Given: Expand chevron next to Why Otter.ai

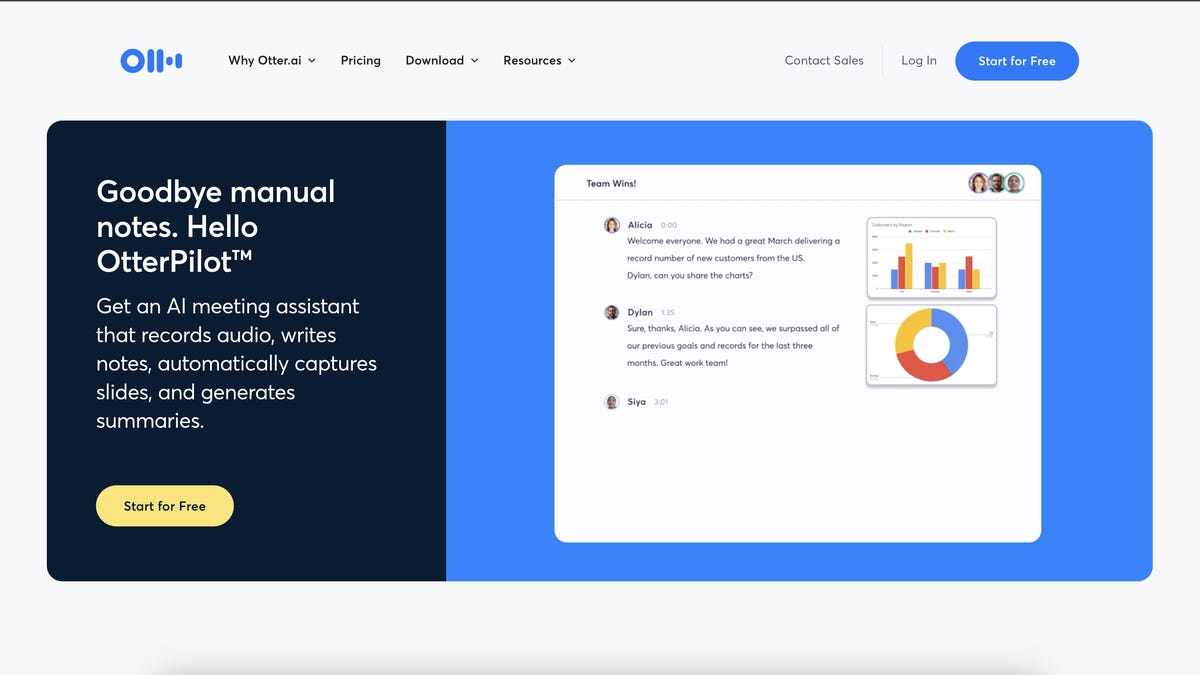Looking at the screenshot, I should pyautogui.click(x=311, y=61).
